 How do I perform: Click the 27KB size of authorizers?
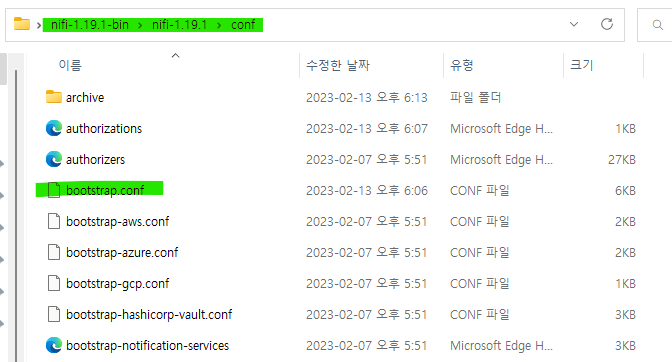[x=621, y=159]
